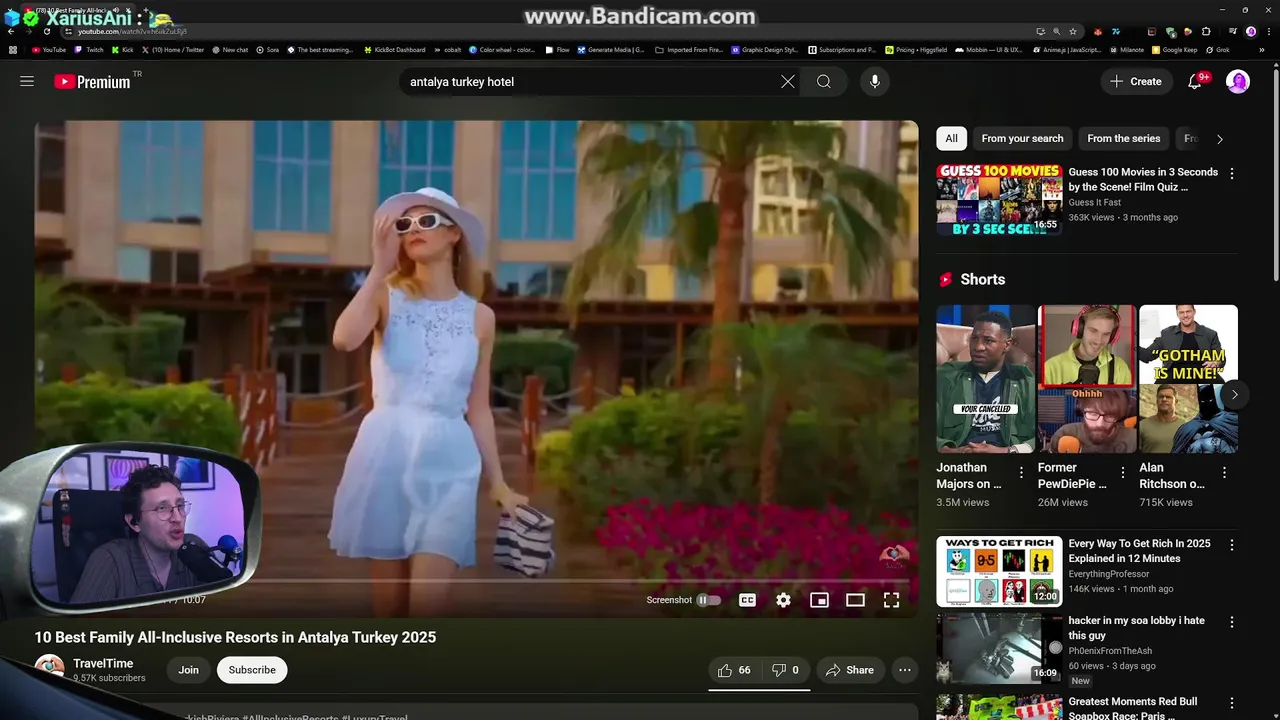Screen dimensions: 1280x720
Task: Select the All filter chip
Action: [x=952, y=139]
